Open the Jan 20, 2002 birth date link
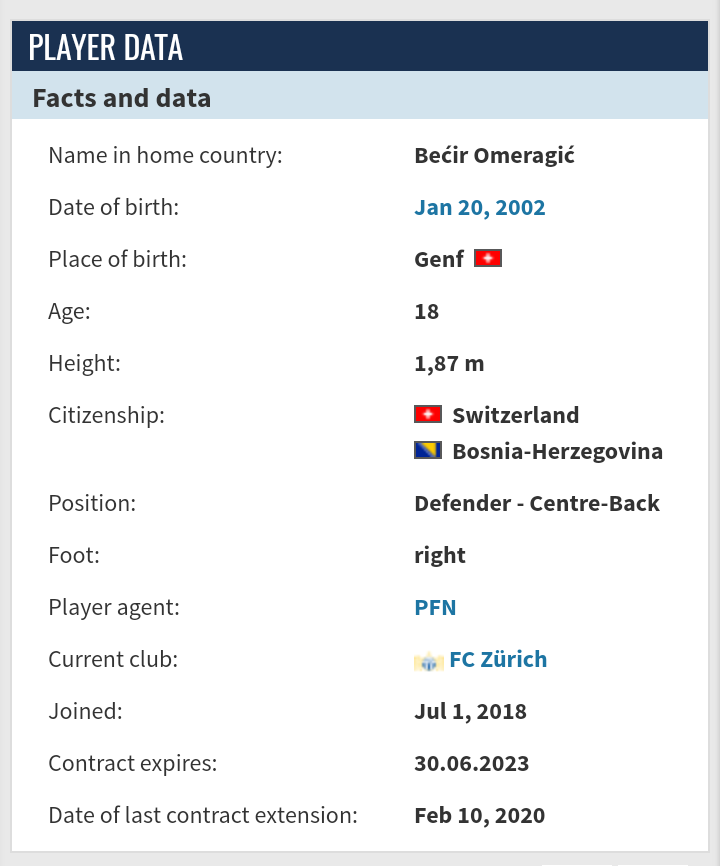Screen dimensions: 720x866 [x=480, y=208]
